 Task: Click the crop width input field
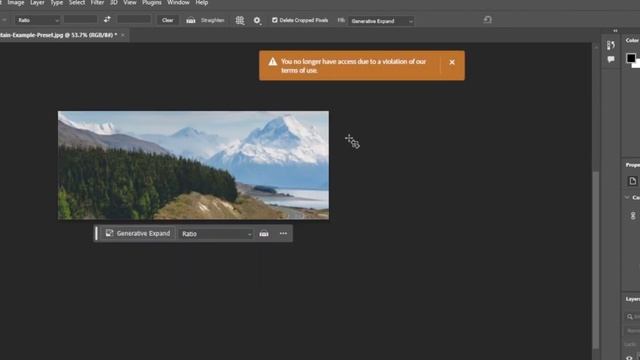click(80, 20)
